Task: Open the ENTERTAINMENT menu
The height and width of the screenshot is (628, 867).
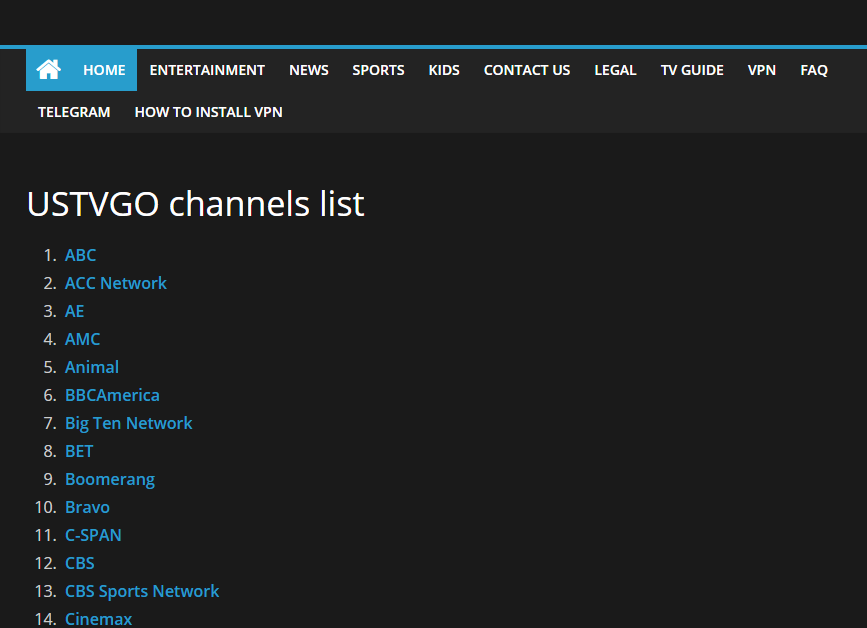Action: tap(207, 70)
